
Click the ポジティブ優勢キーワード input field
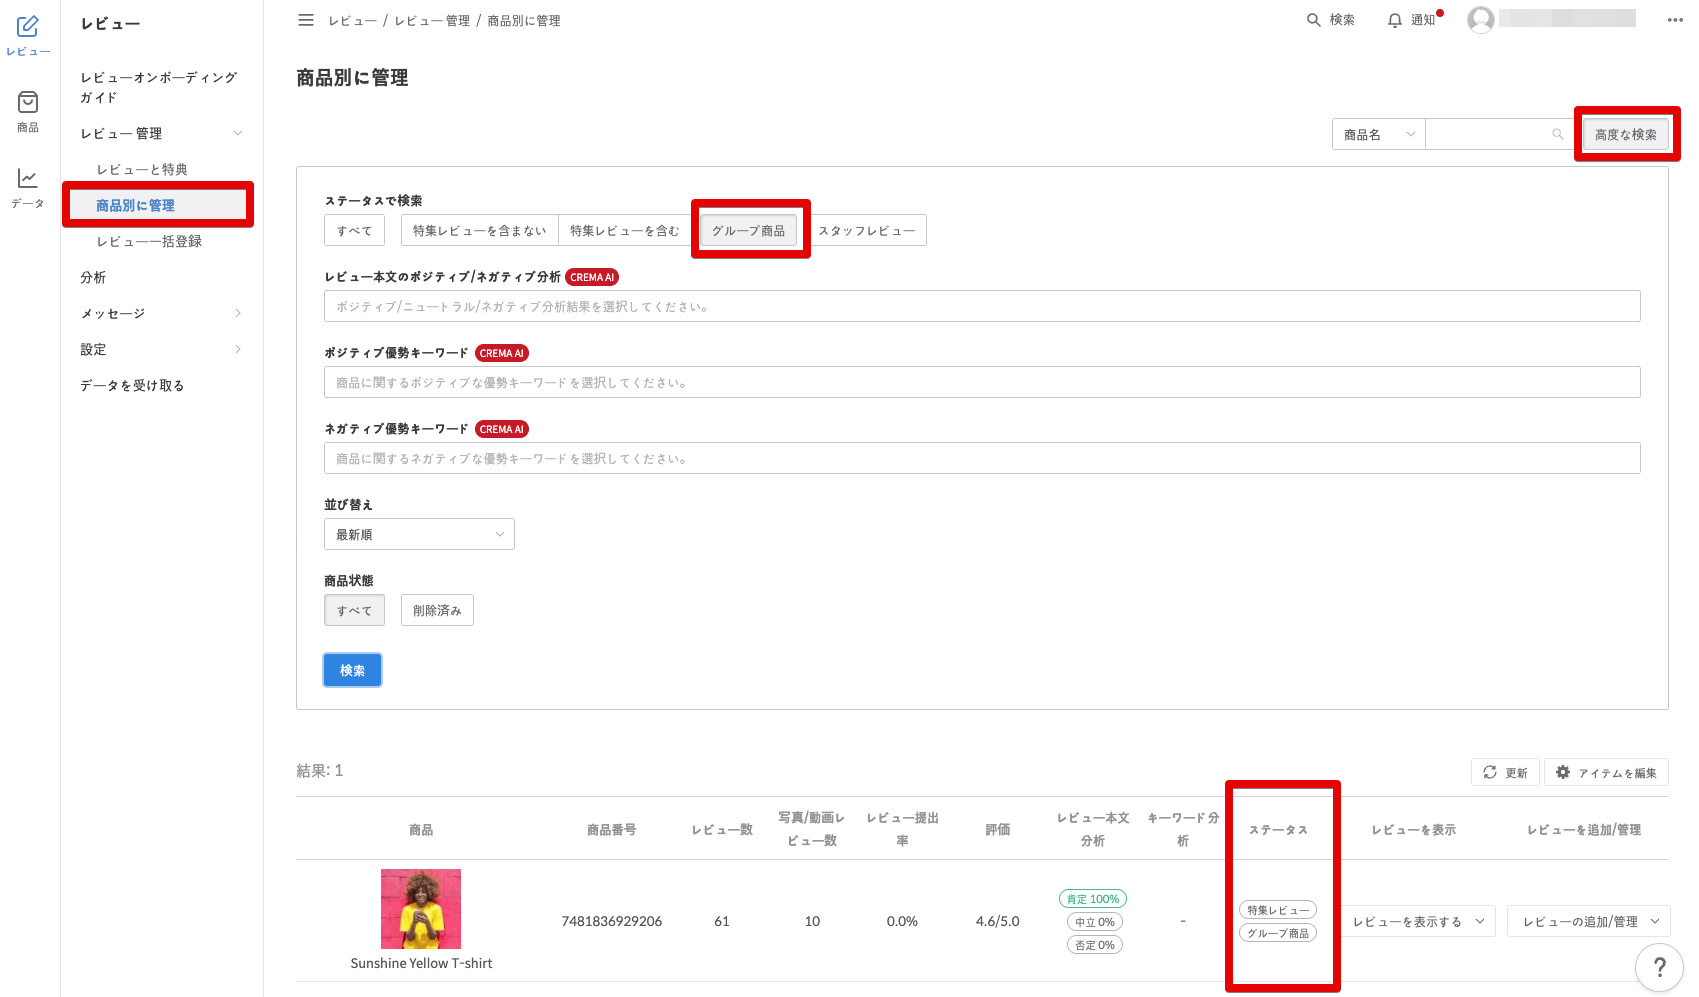(981, 383)
